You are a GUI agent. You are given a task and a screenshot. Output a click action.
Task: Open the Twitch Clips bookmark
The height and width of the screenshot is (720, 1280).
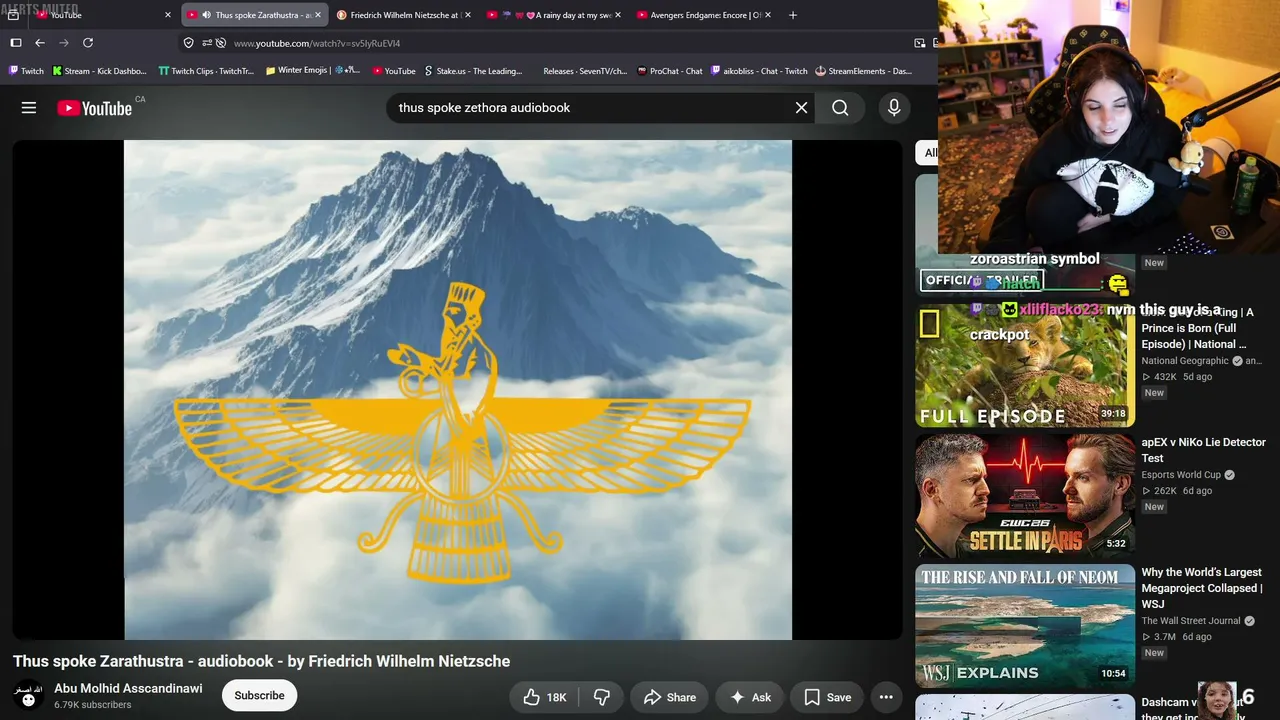[x=206, y=71]
